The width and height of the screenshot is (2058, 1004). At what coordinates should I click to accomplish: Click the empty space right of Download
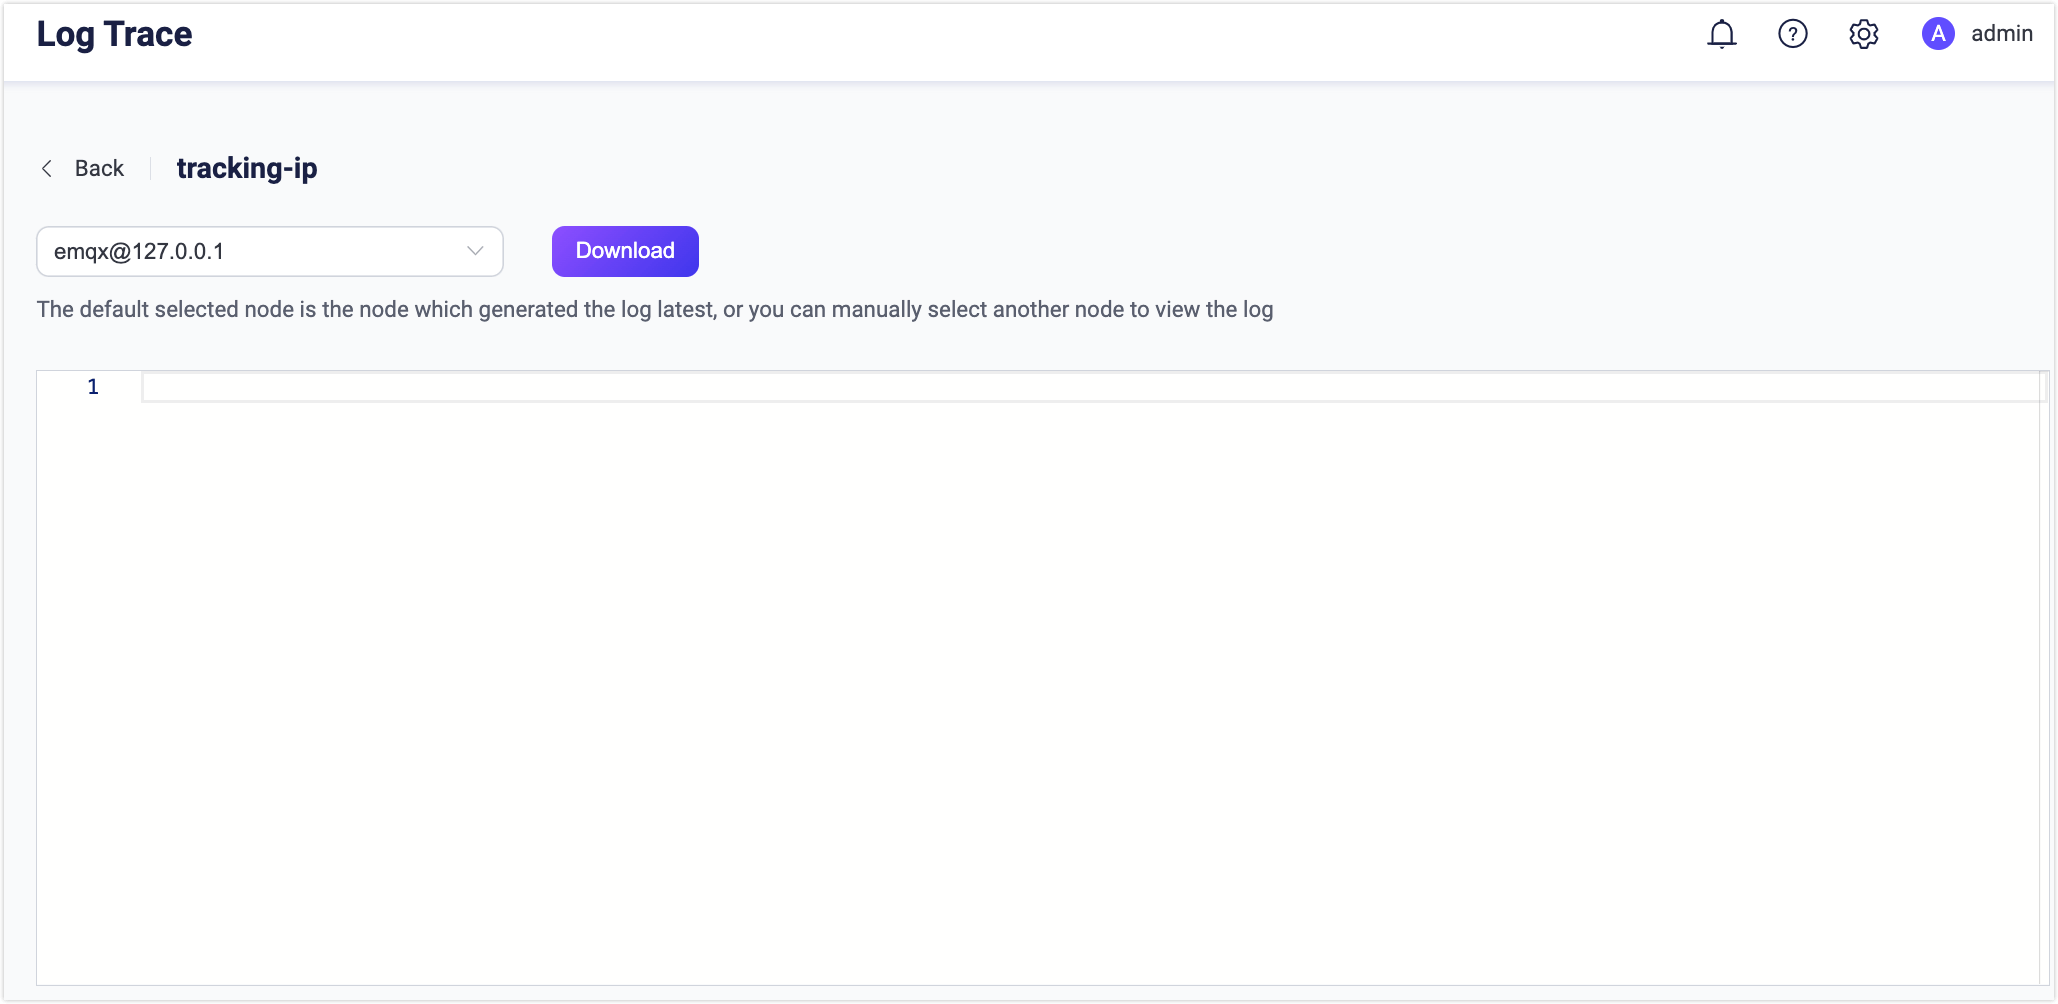tap(1300, 251)
